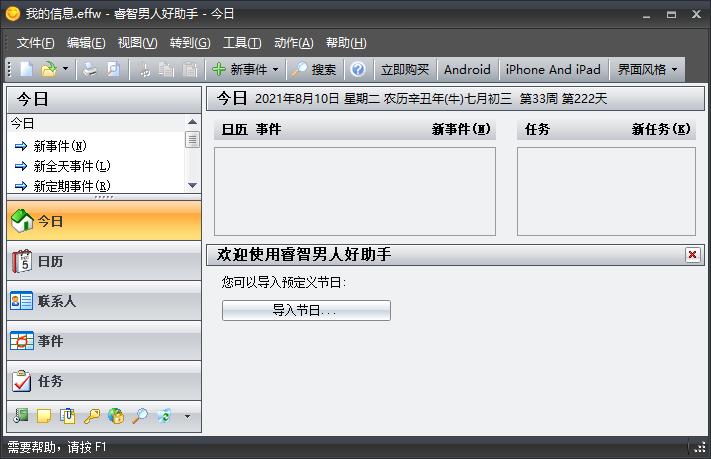711x459 pixels.
Task: Expand the navigation pane options arrow
Action: [186, 416]
